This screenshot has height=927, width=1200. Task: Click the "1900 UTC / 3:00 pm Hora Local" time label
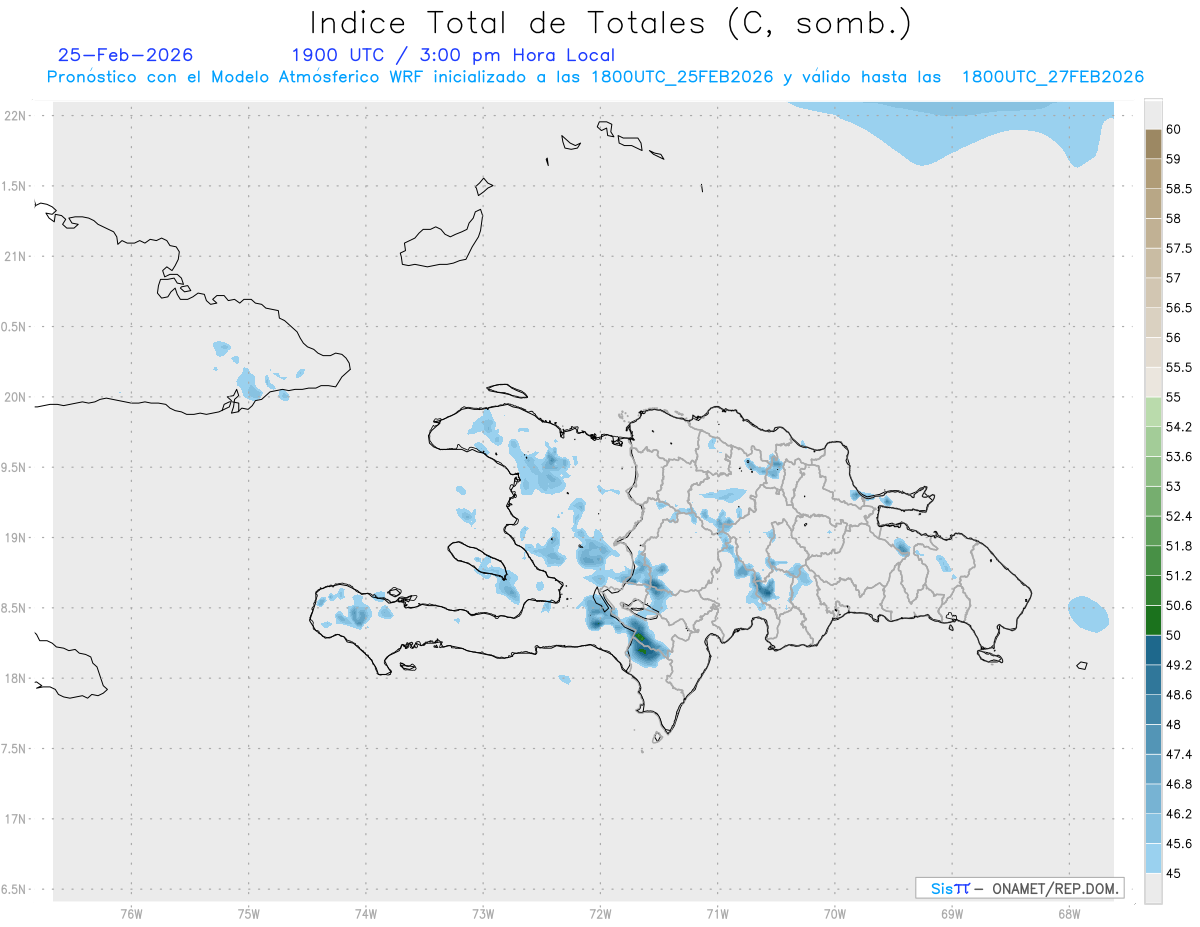point(453,56)
